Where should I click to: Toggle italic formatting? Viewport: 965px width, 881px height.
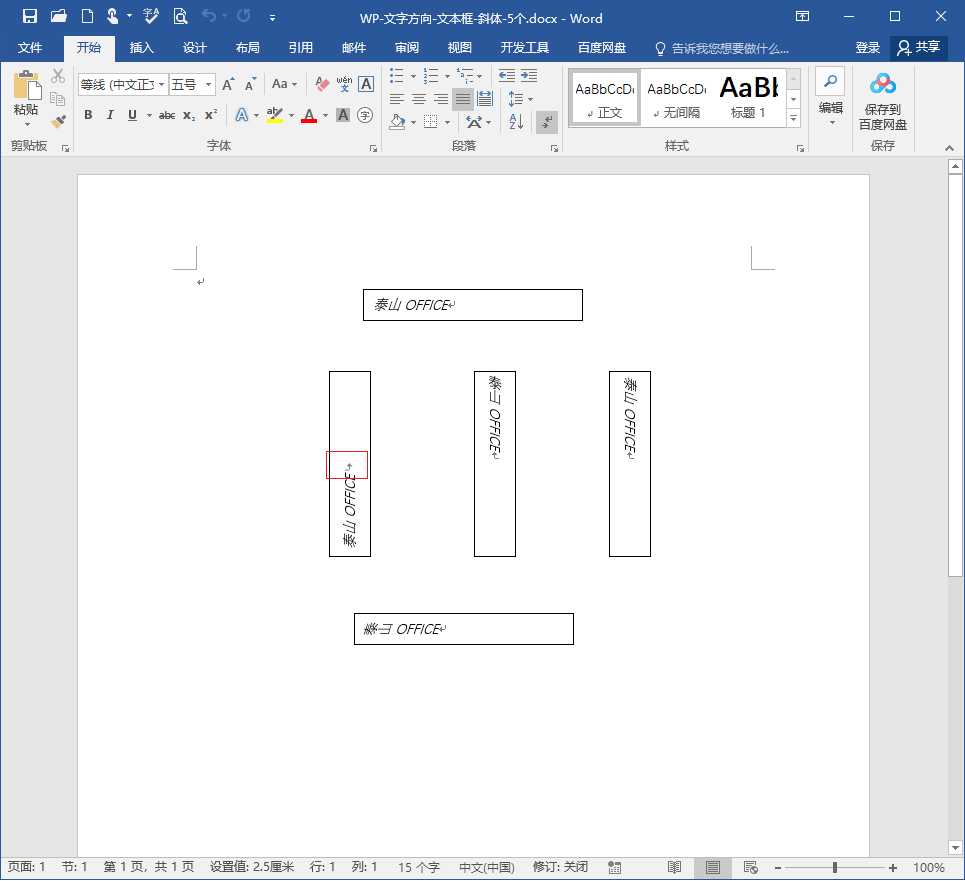[x=110, y=115]
